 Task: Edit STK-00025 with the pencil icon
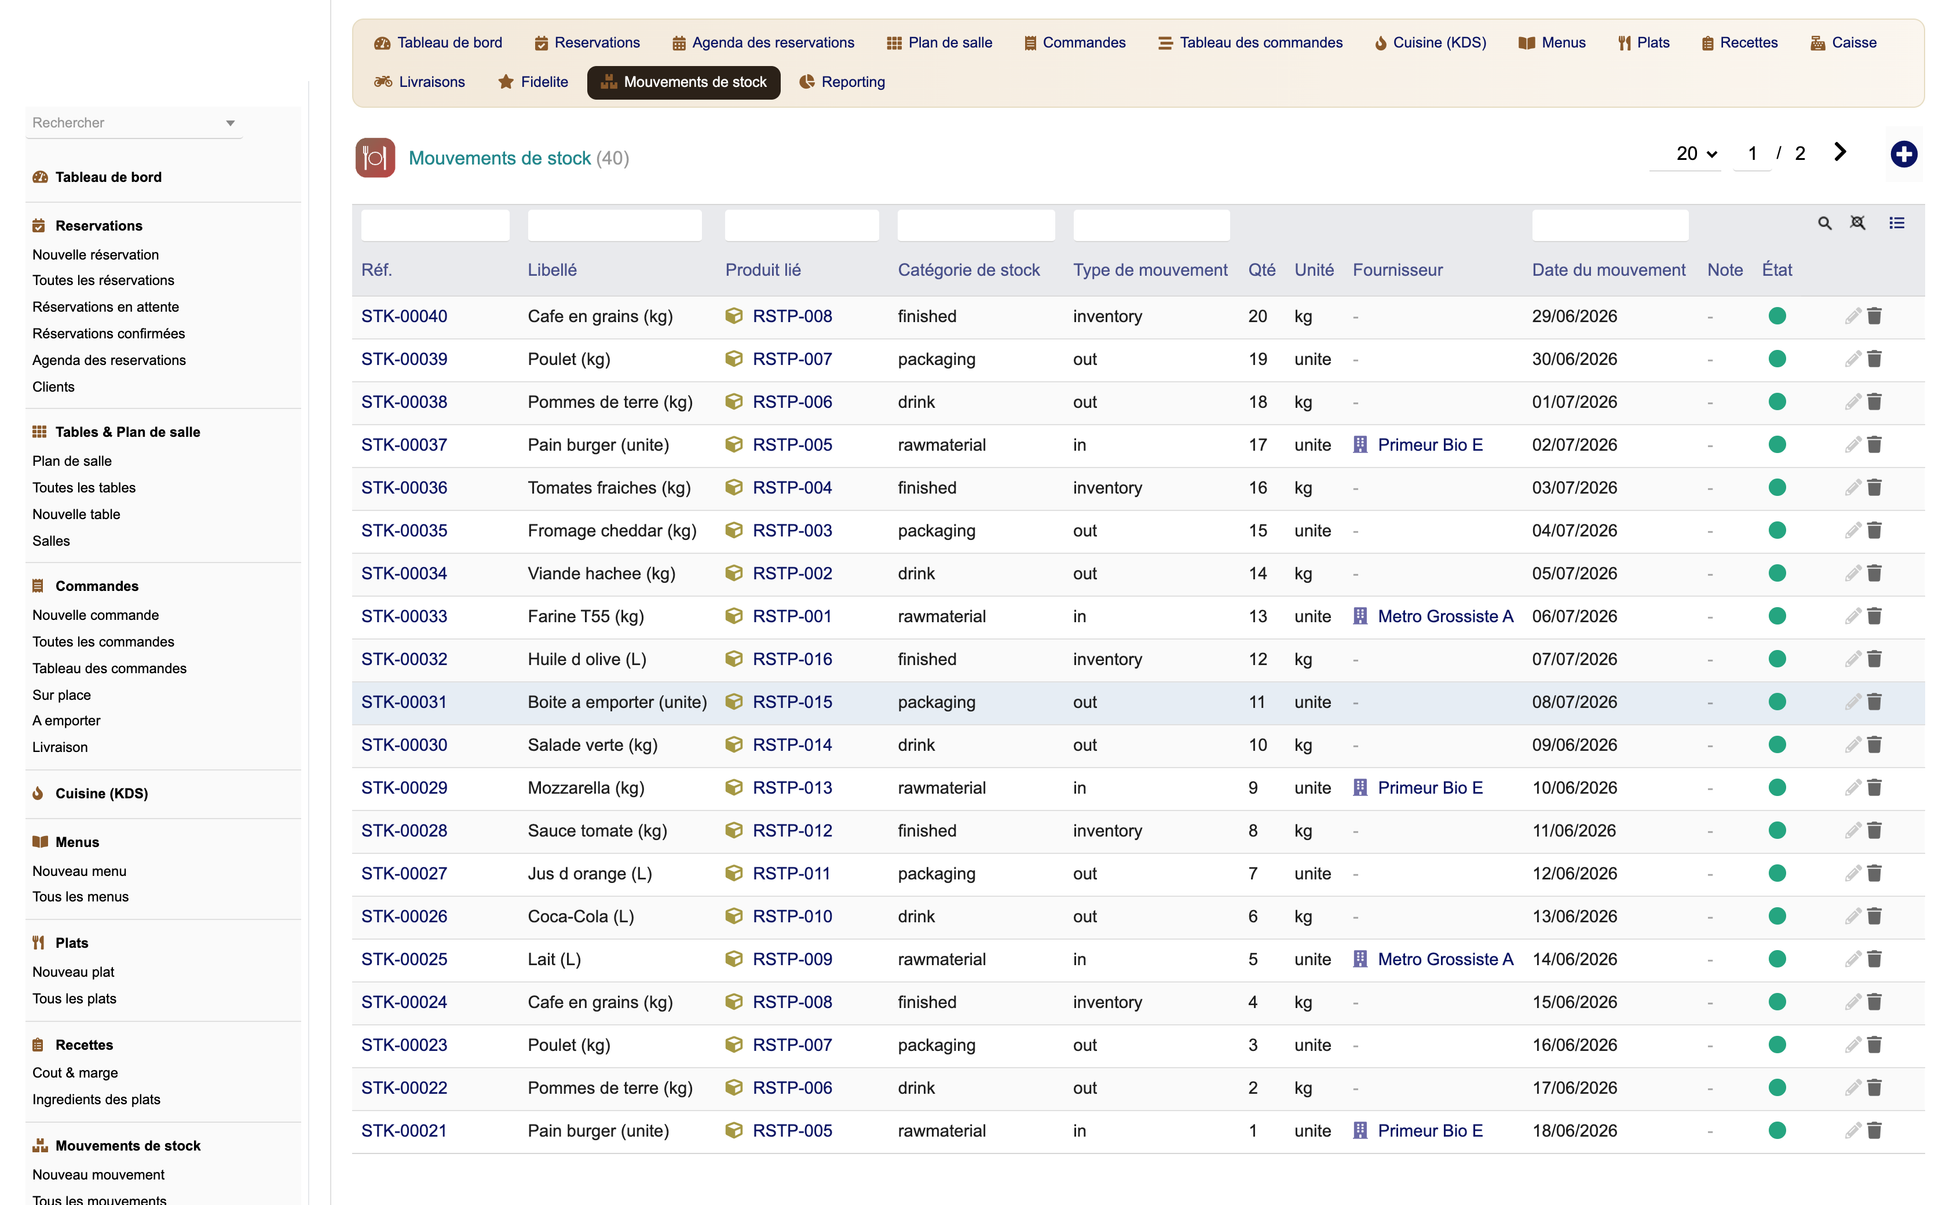click(1853, 959)
